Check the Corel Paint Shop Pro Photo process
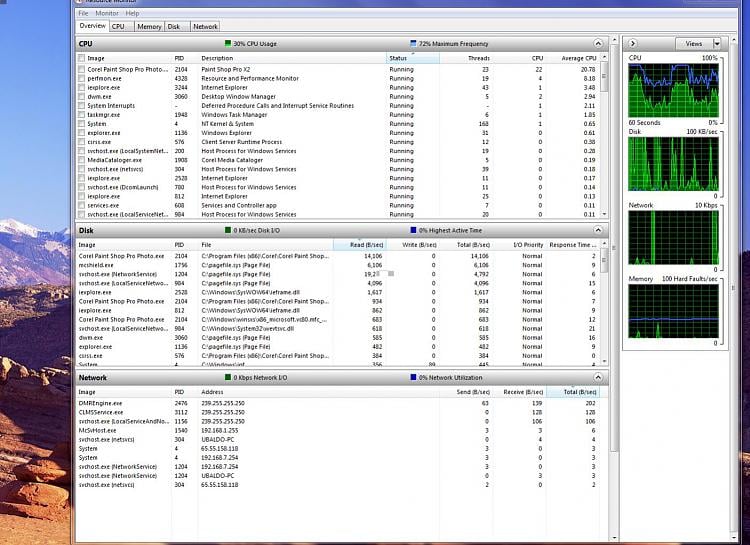 click(x=81, y=69)
